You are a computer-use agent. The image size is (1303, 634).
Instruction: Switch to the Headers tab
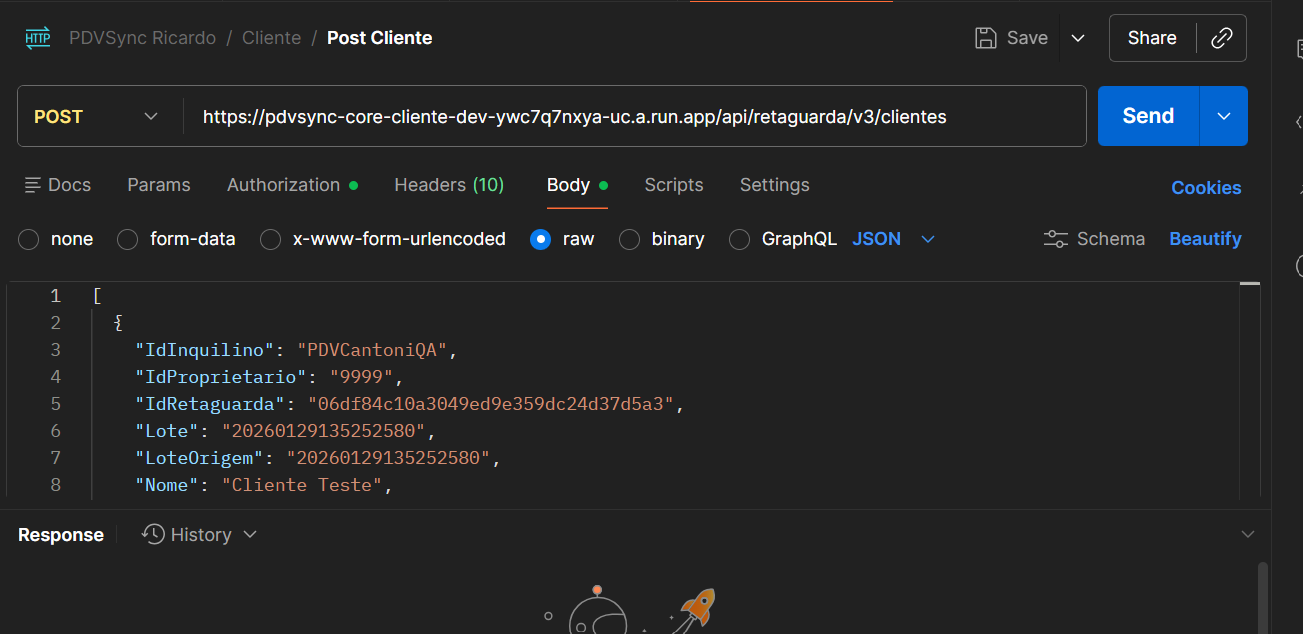point(449,185)
